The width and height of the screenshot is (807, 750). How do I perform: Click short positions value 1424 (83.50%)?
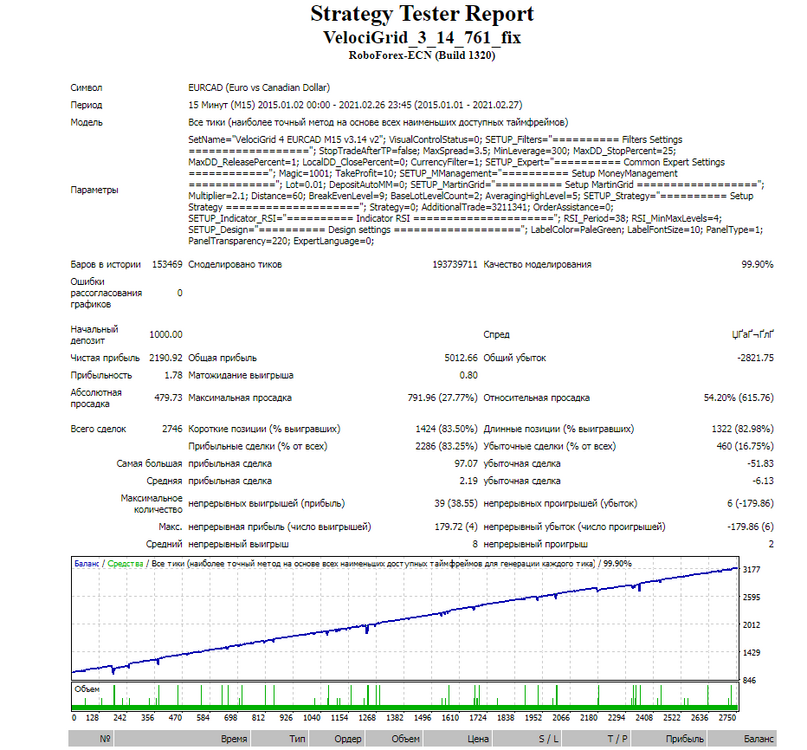[x=446, y=429]
